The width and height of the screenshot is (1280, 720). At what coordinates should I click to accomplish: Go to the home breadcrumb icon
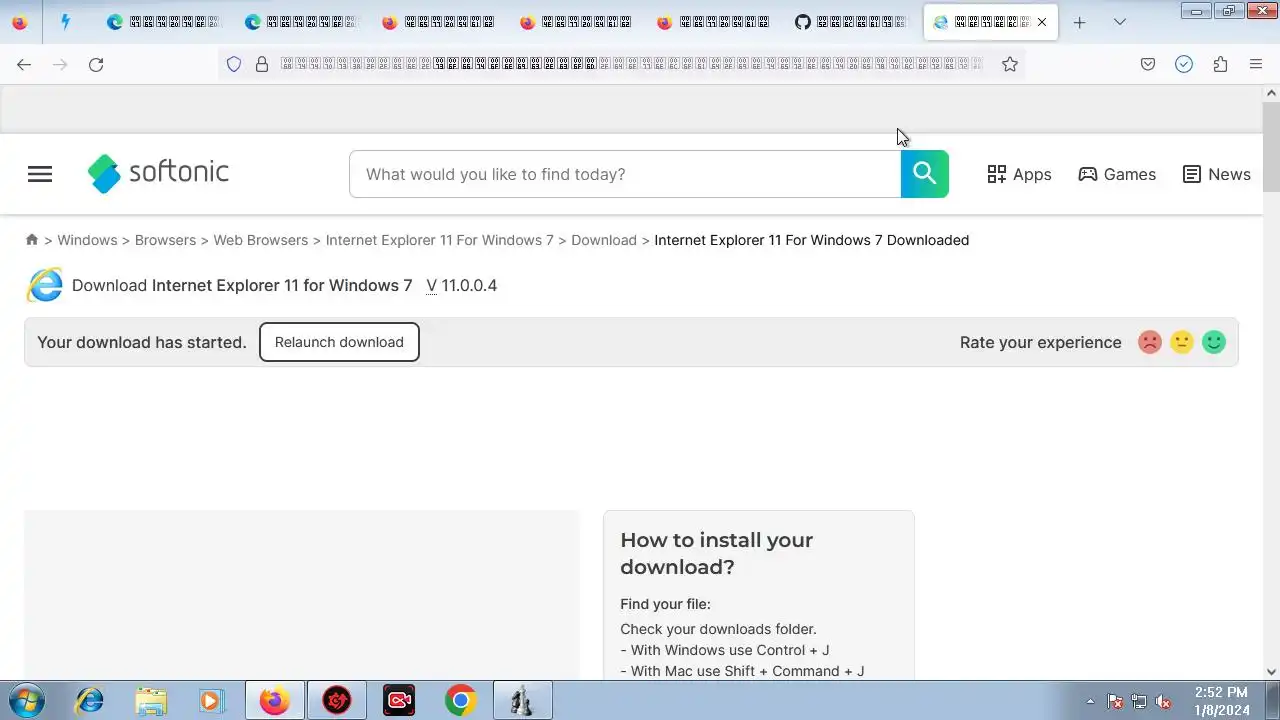coord(32,240)
